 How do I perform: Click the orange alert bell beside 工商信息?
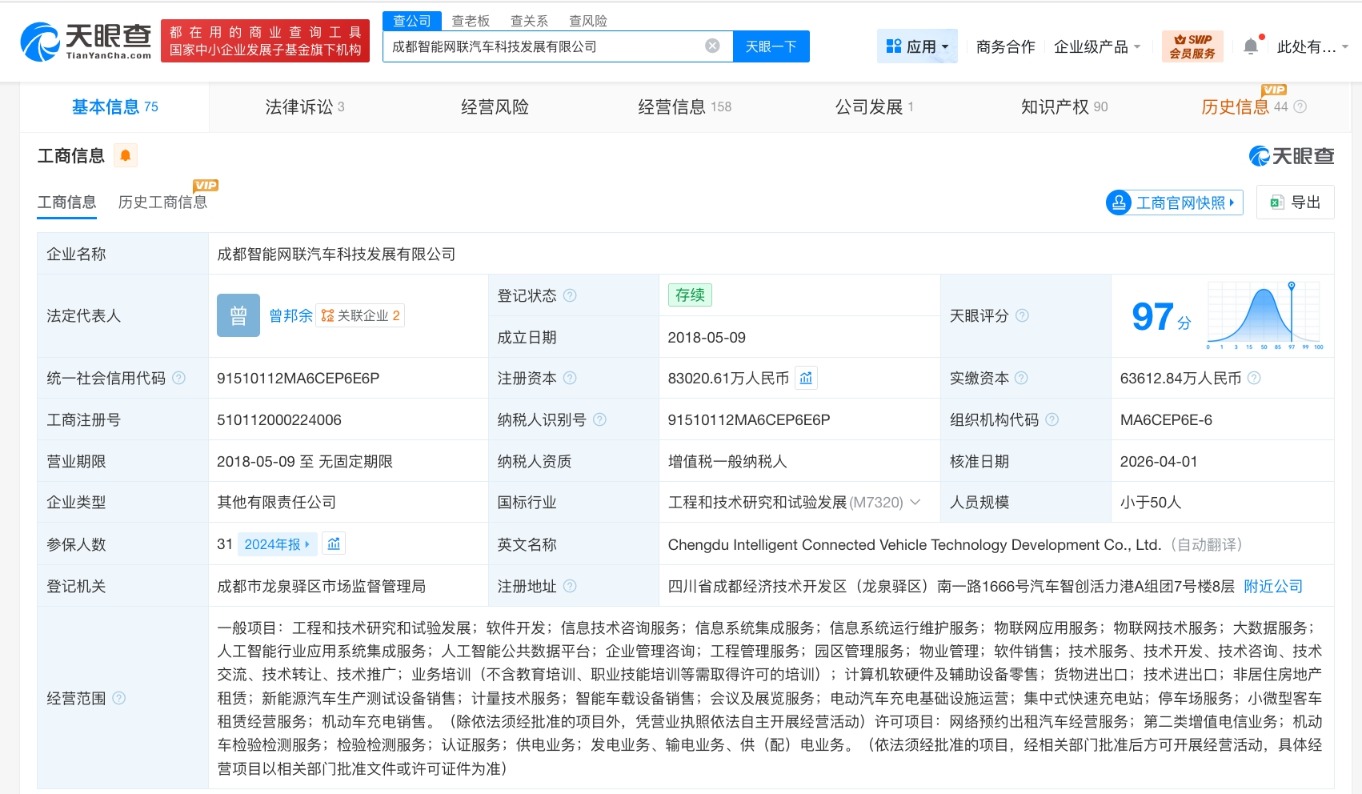(125, 156)
